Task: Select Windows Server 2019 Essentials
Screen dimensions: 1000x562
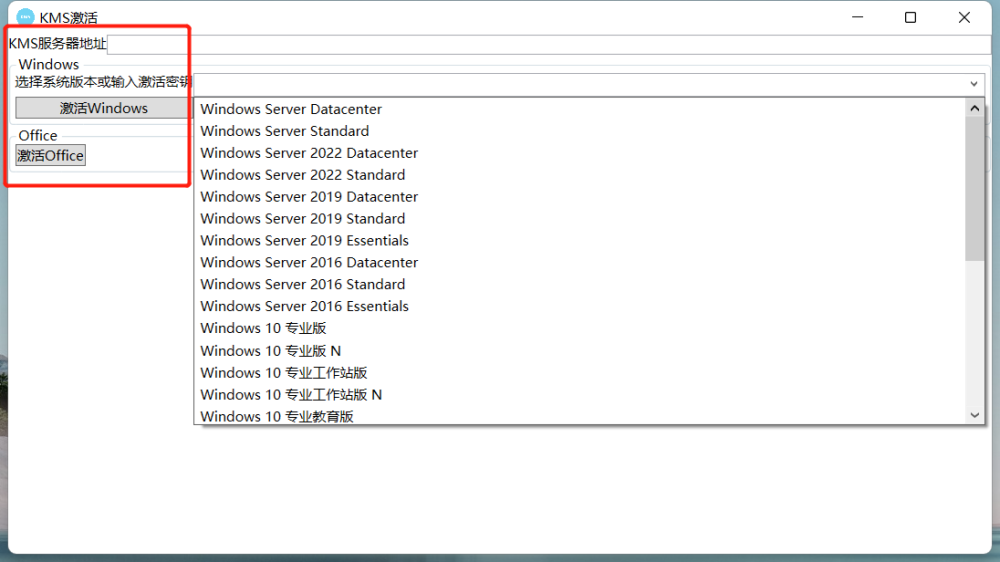Action: tap(580, 240)
